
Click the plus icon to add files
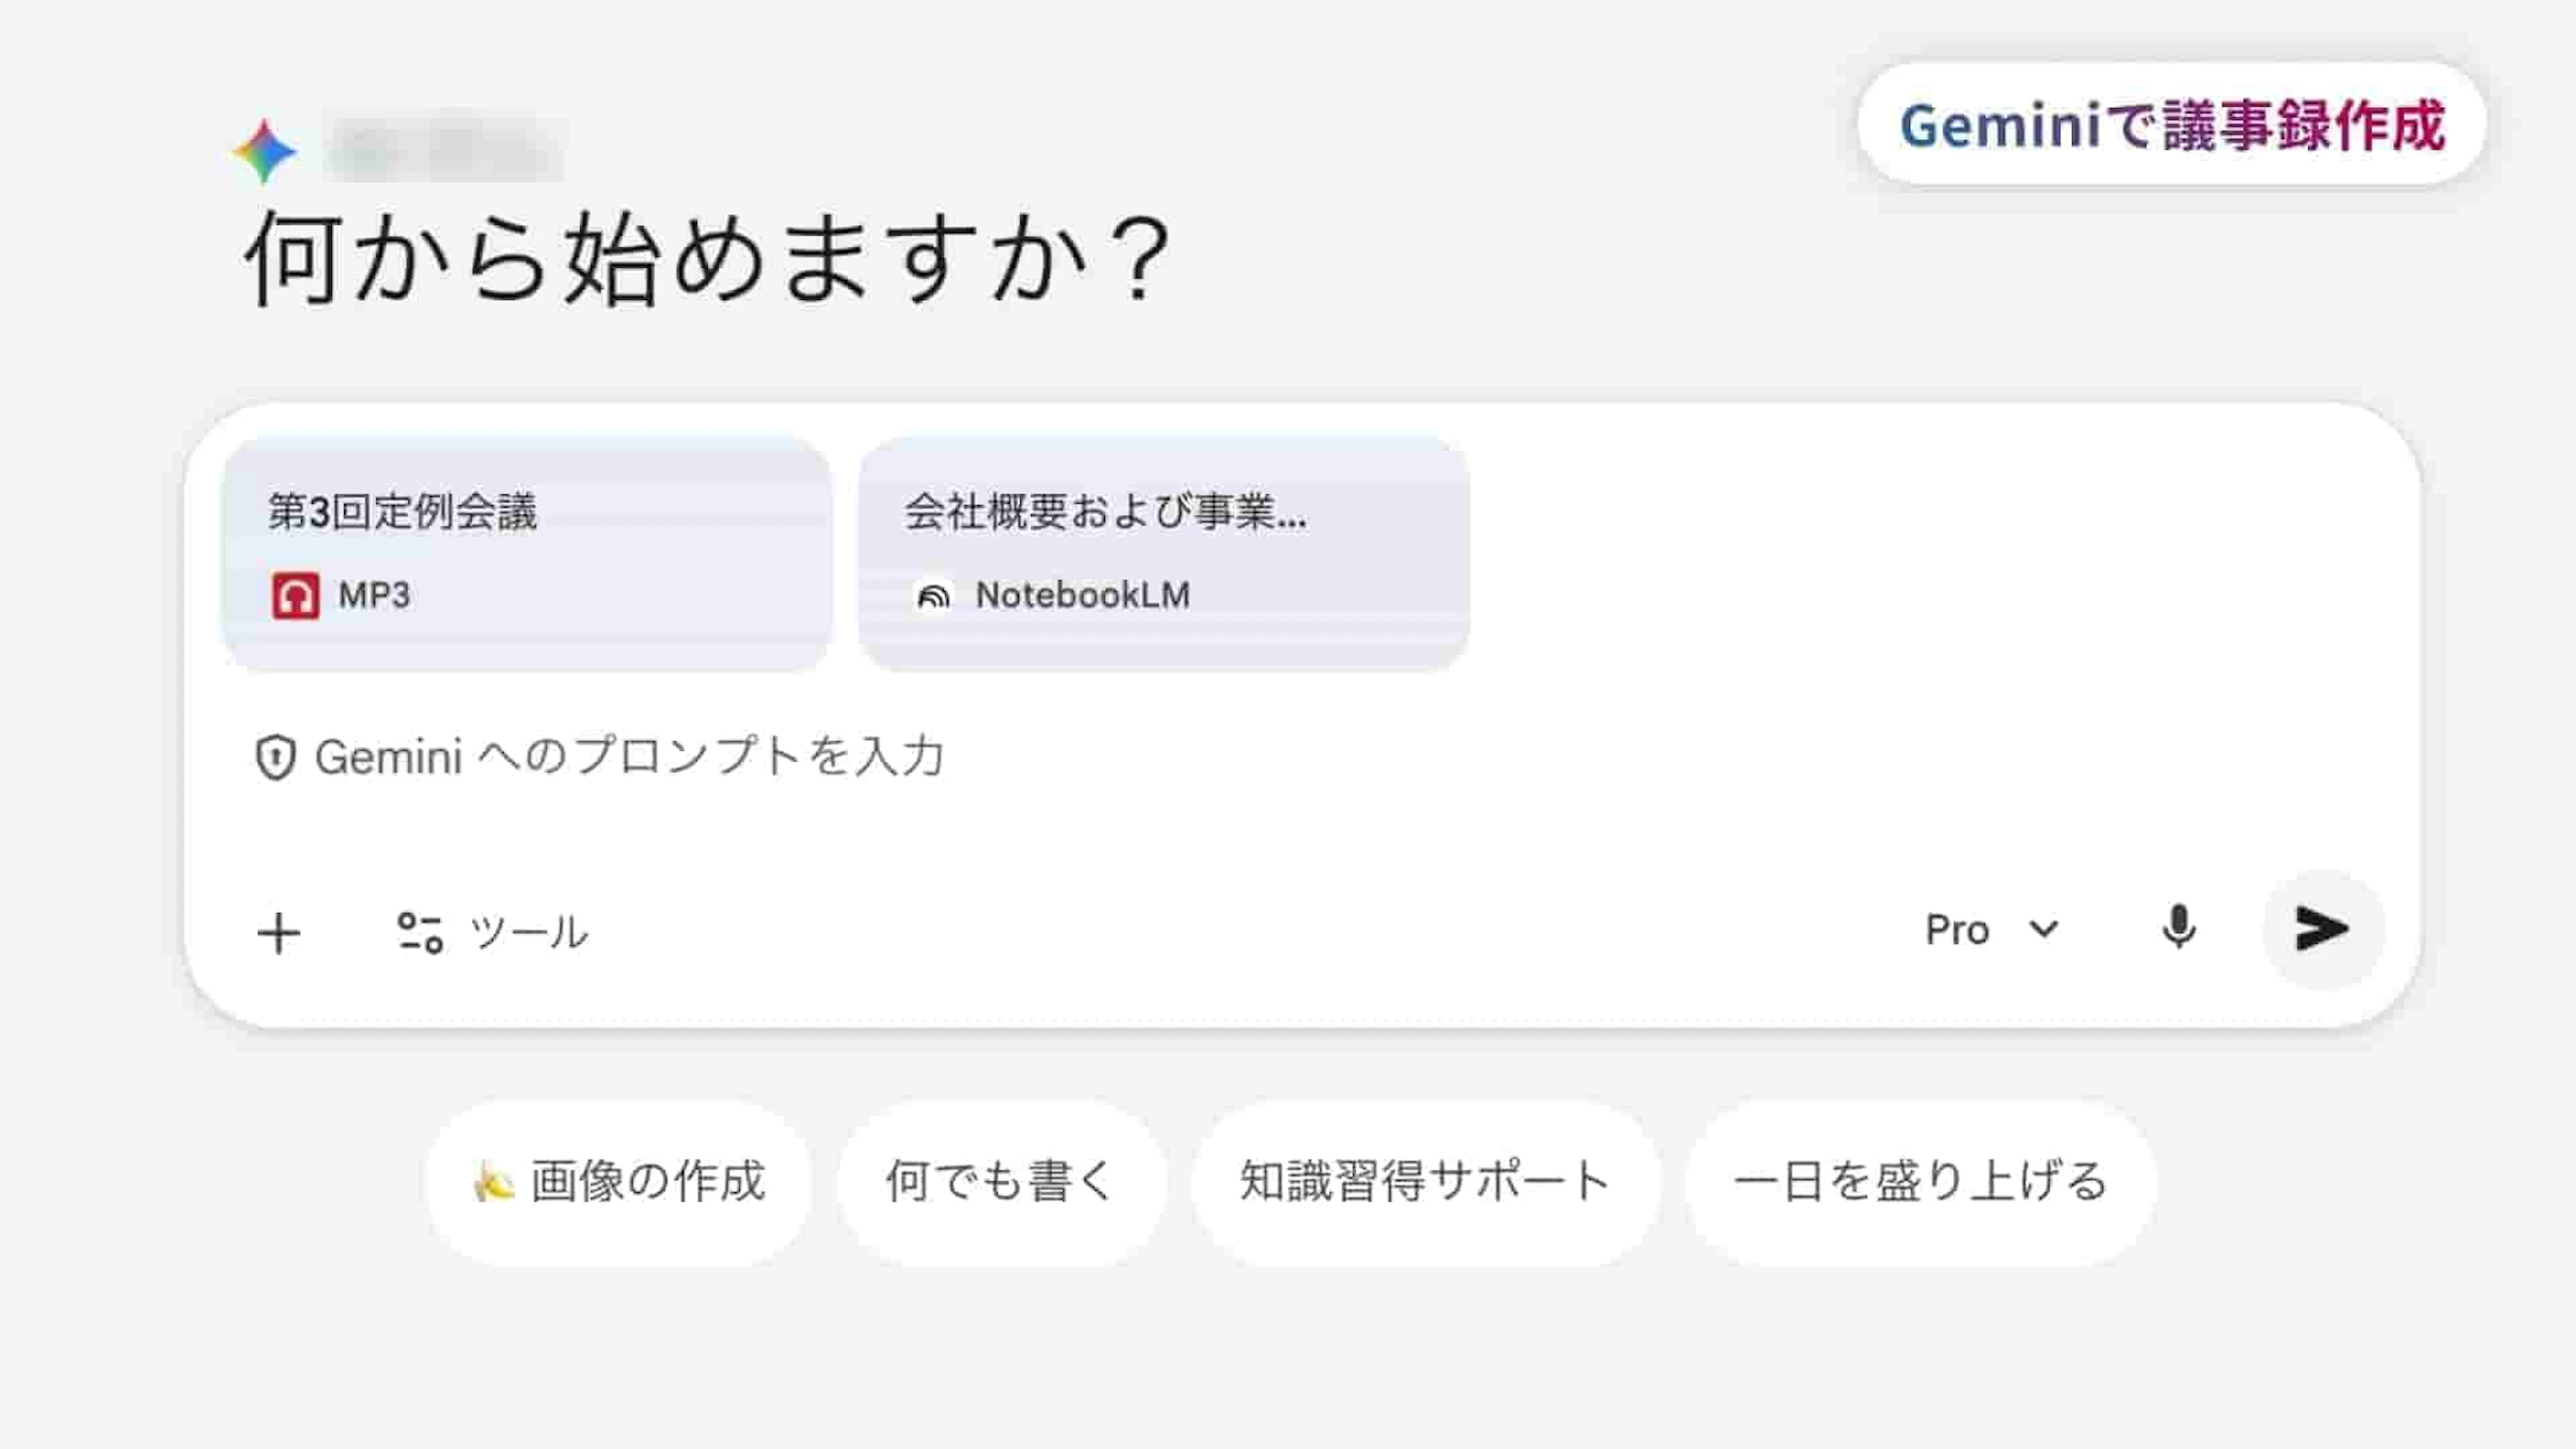coord(278,933)
